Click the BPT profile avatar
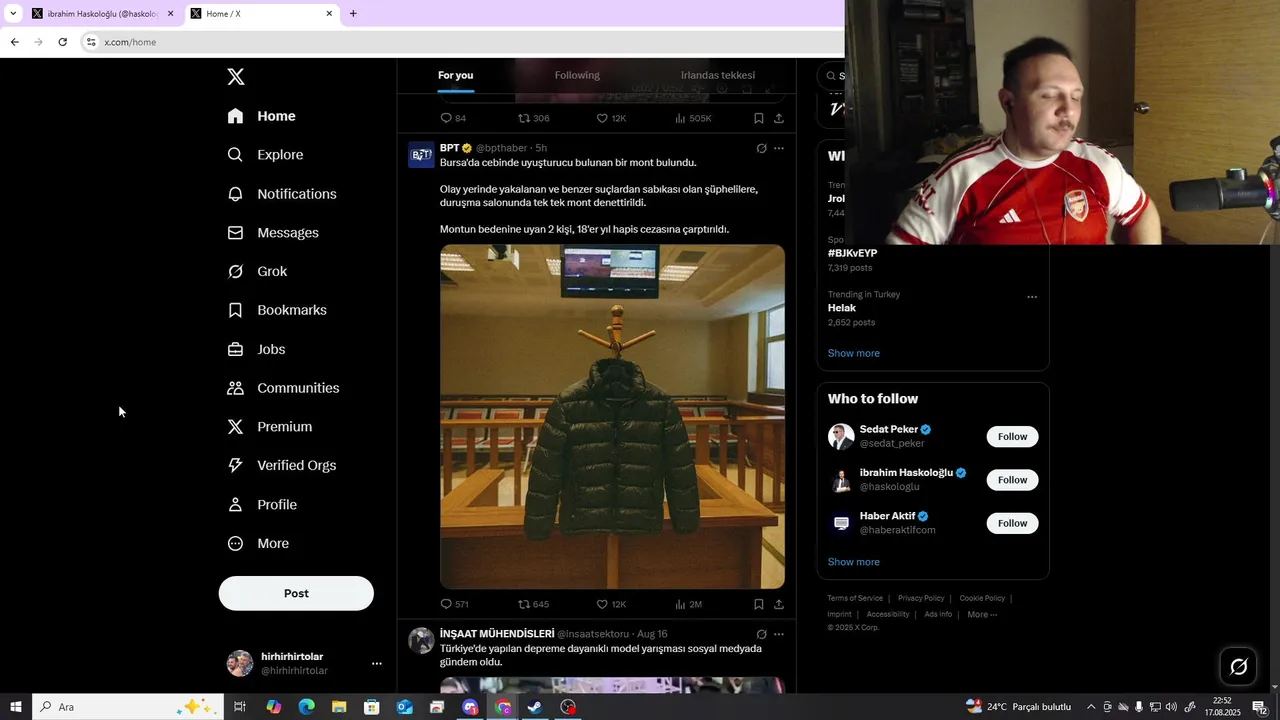Viewport: 1280px width, 720px height. [421, 155]
